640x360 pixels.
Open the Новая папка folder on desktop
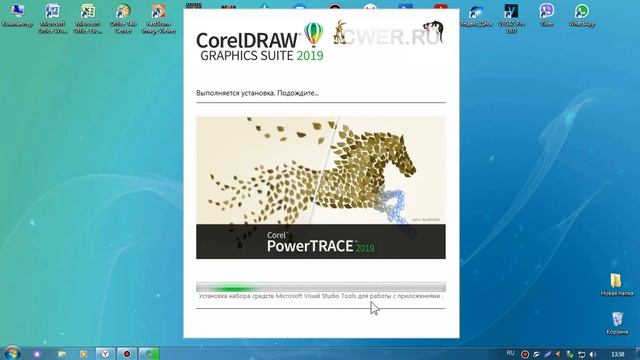pyautogui.click(x=616, y=284)
